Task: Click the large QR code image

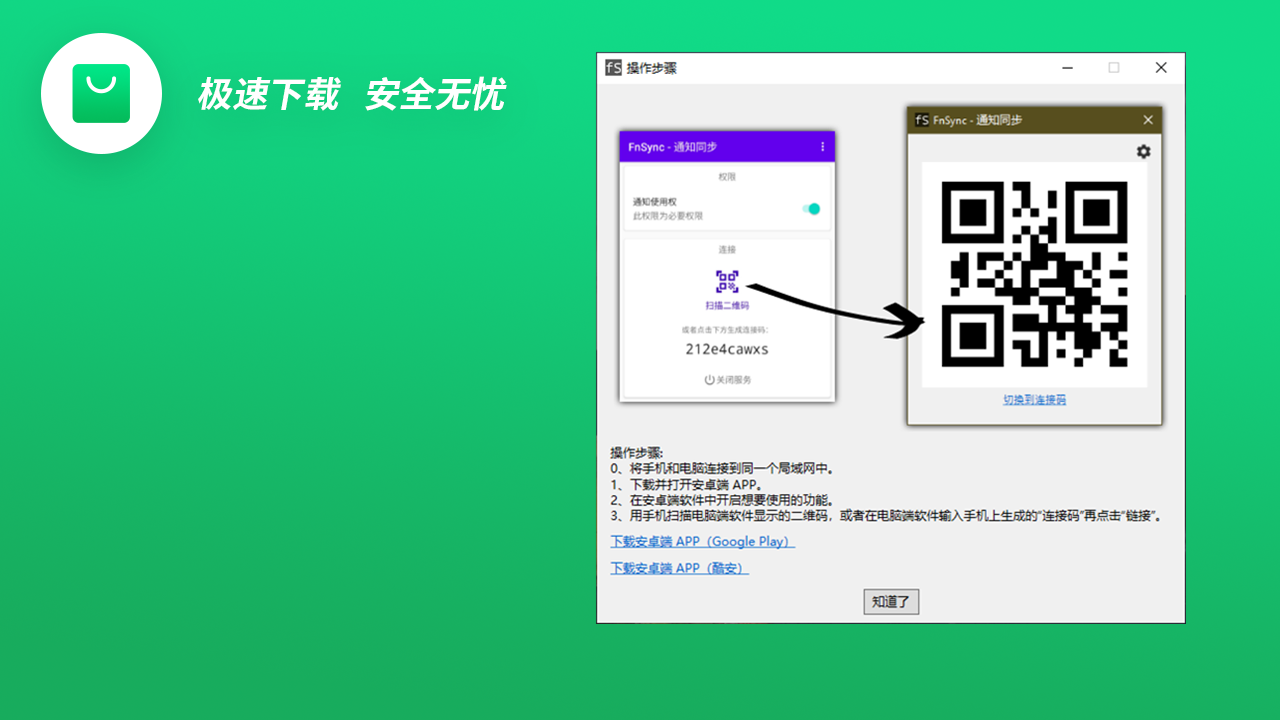Action: point(1035,274)
